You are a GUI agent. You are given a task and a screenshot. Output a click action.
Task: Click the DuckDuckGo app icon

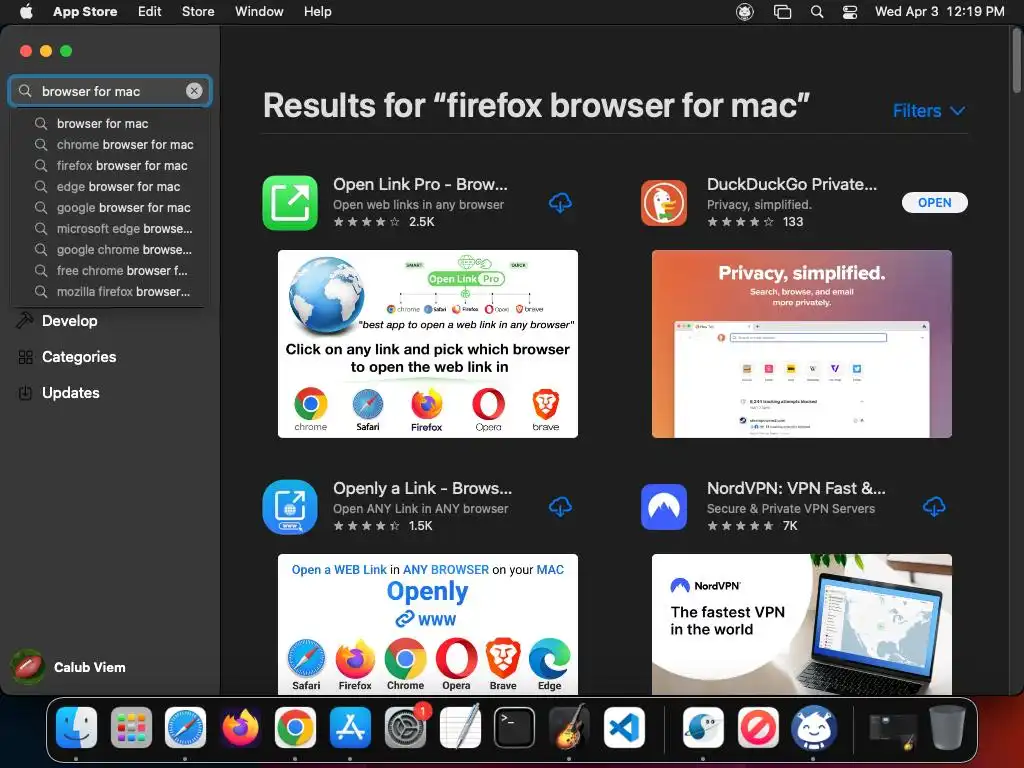coord(664,203)
